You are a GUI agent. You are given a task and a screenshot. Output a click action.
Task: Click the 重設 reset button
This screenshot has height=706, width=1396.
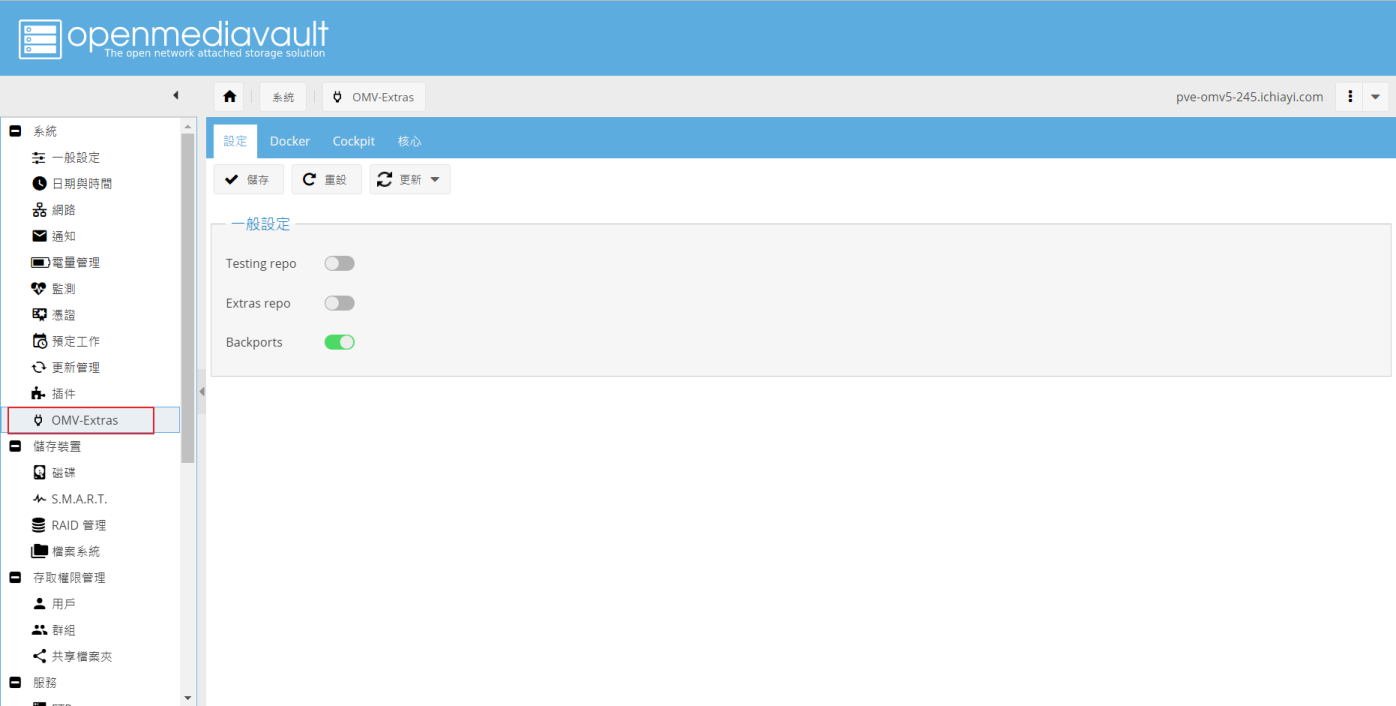click(327, 179)
